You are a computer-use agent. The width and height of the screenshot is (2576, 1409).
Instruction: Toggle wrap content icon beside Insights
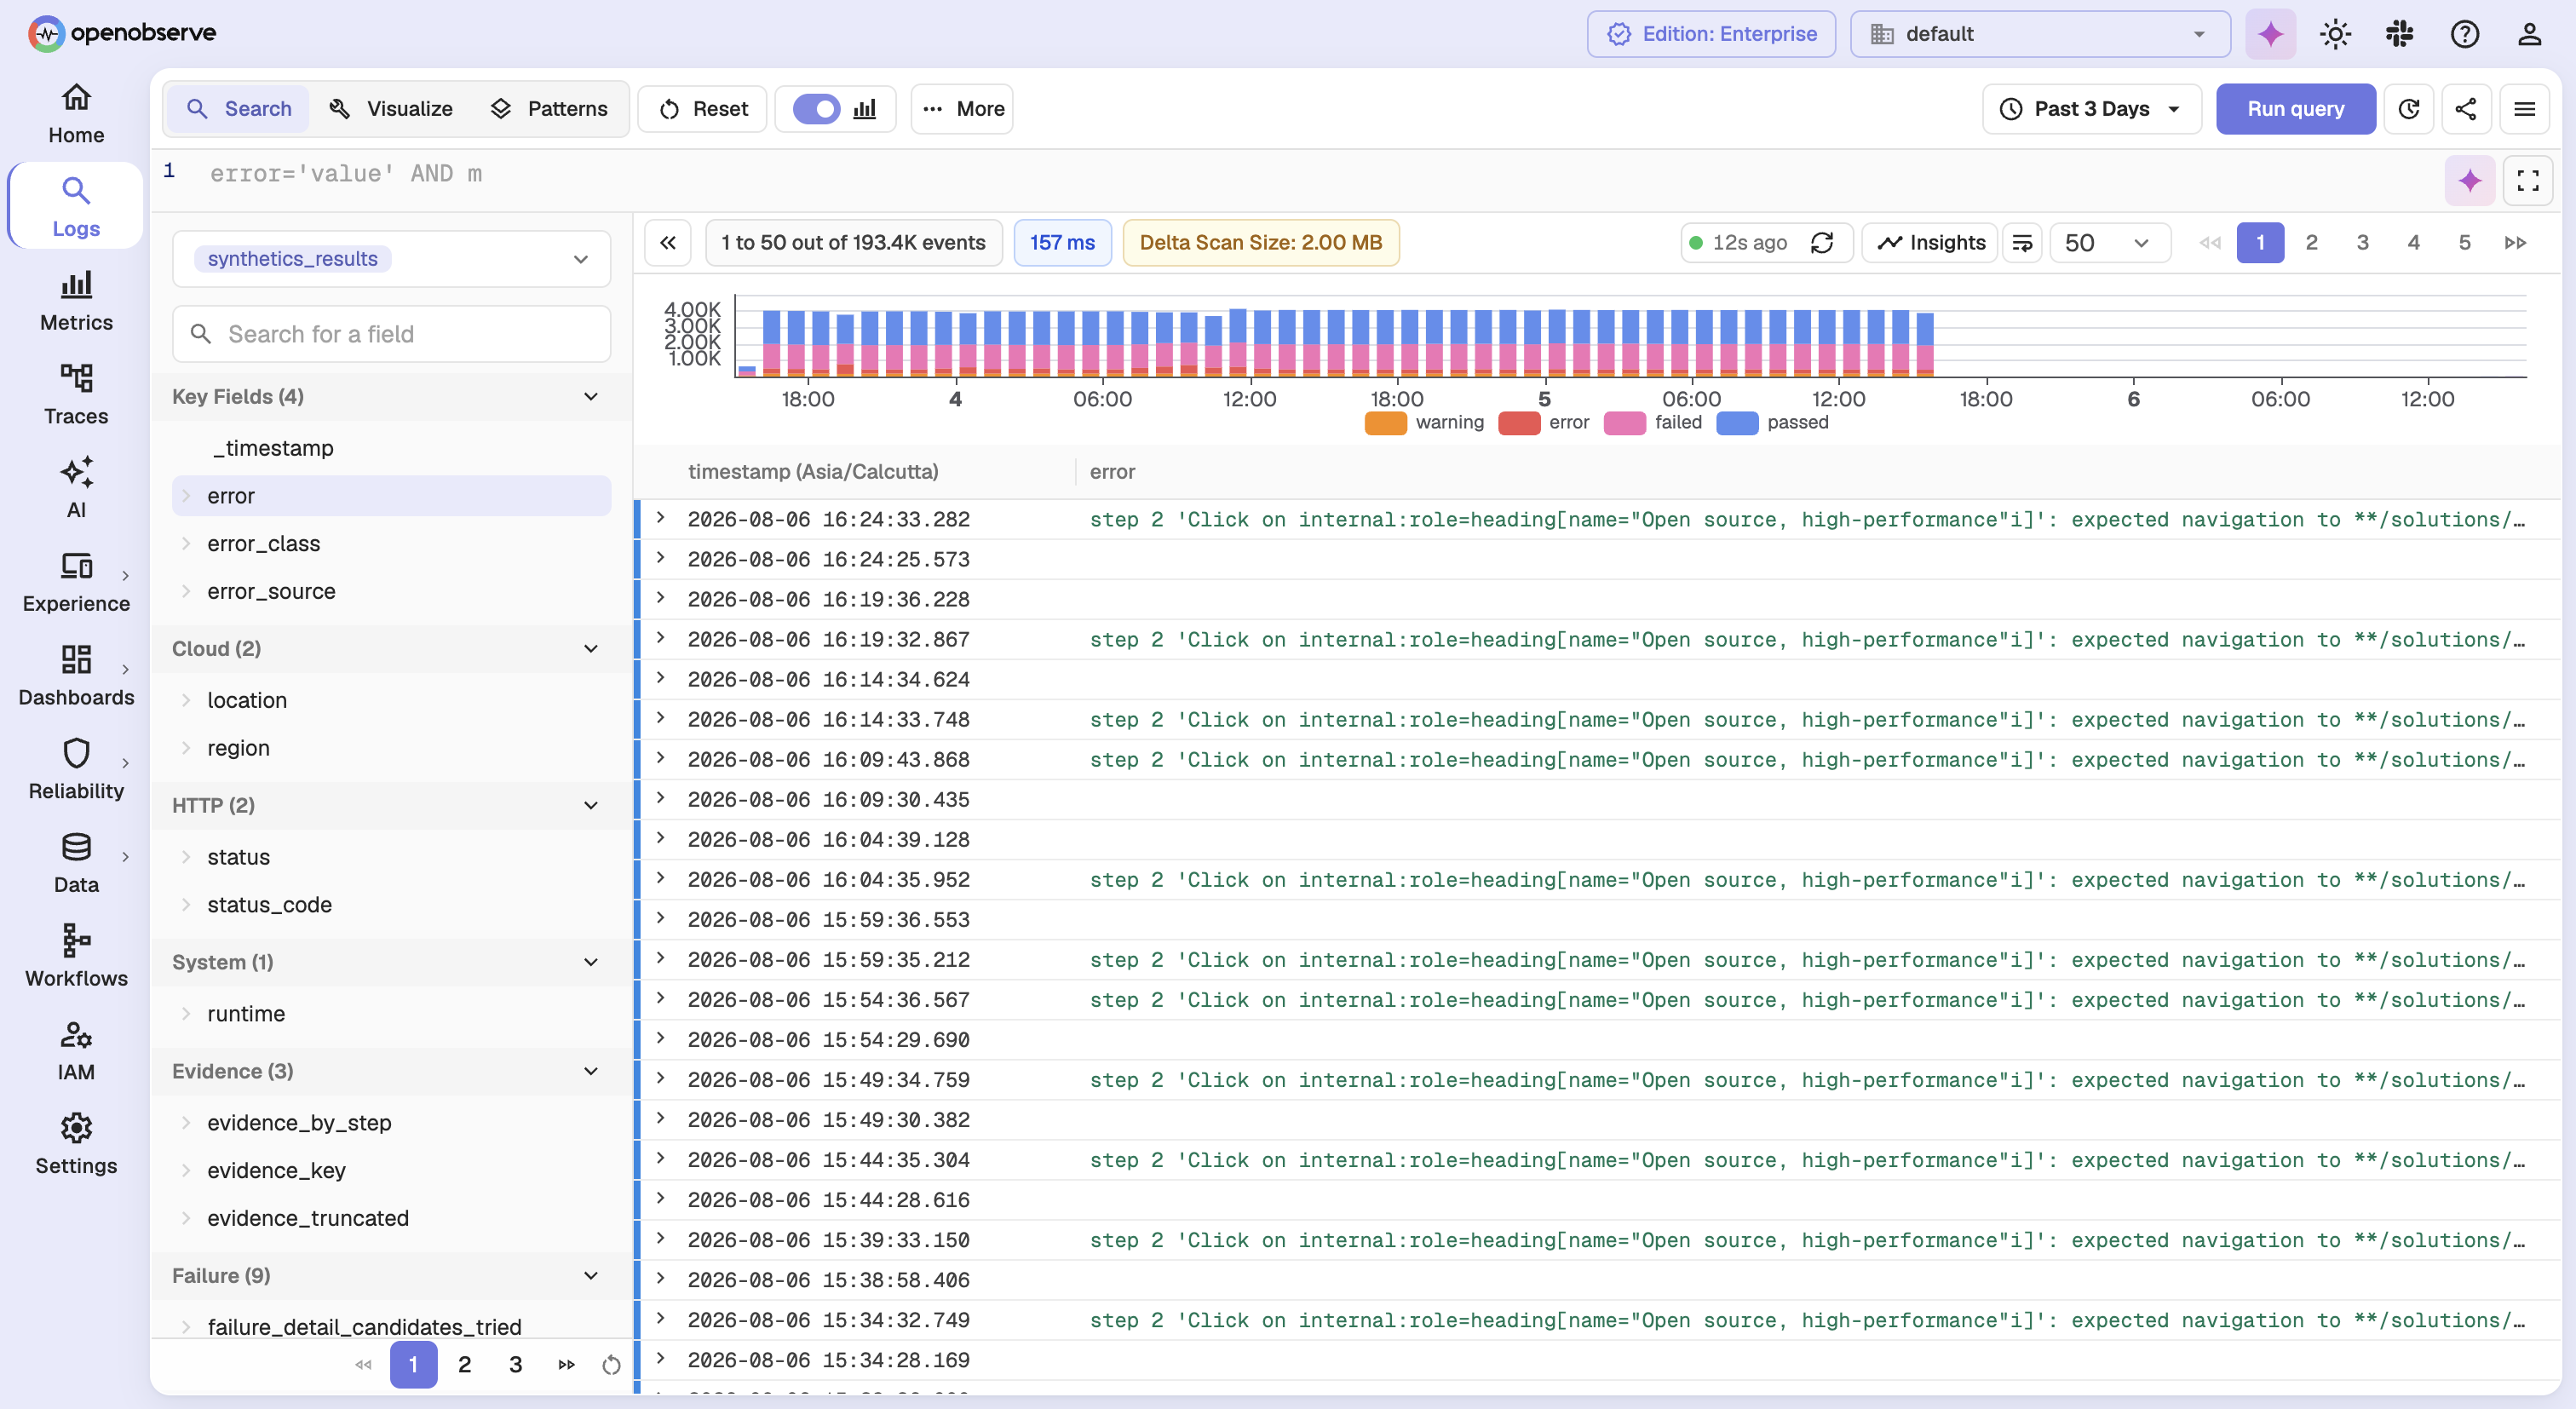[x=2022, y=243]
